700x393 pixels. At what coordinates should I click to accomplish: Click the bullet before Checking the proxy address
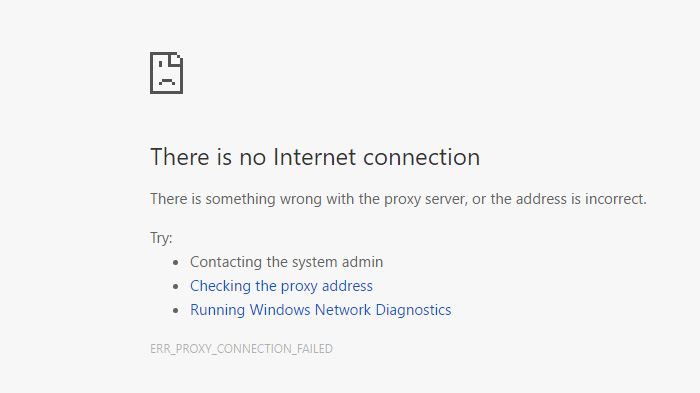point(175,286)
